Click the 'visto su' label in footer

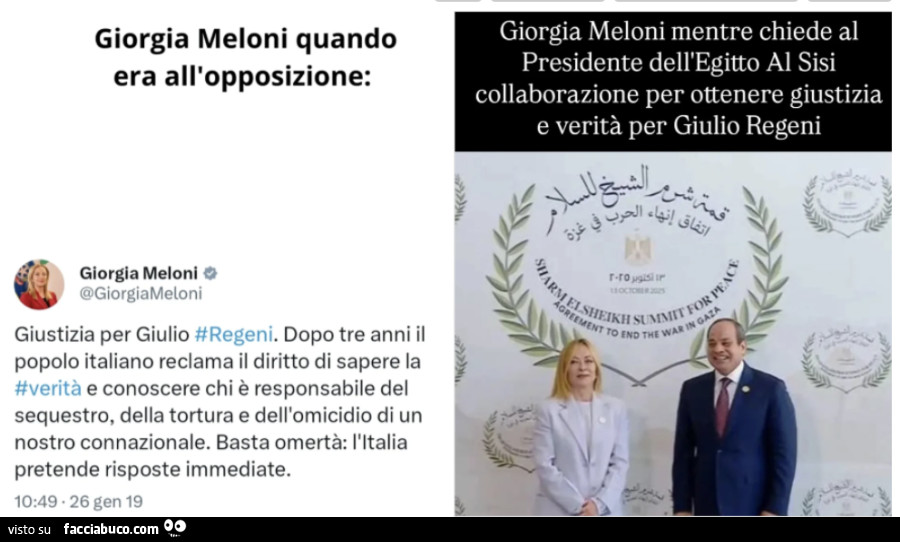point(30,529)
